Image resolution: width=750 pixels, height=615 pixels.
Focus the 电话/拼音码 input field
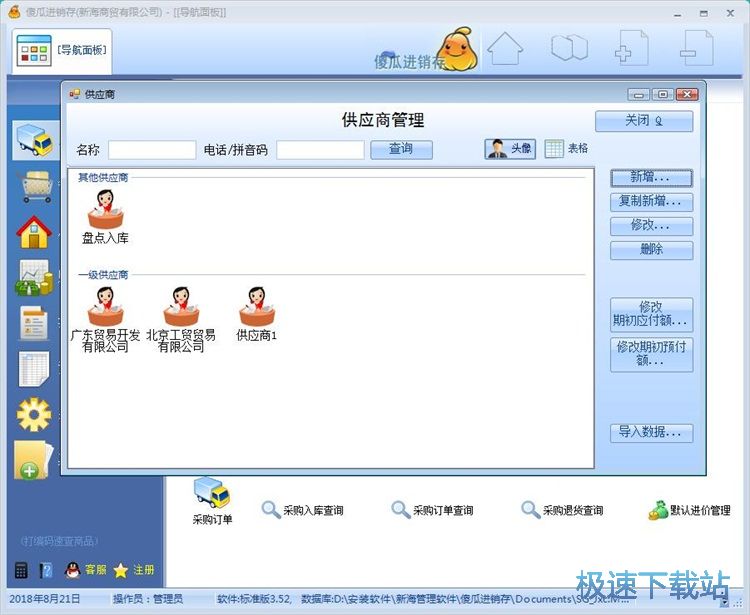(x=320, y=150)
